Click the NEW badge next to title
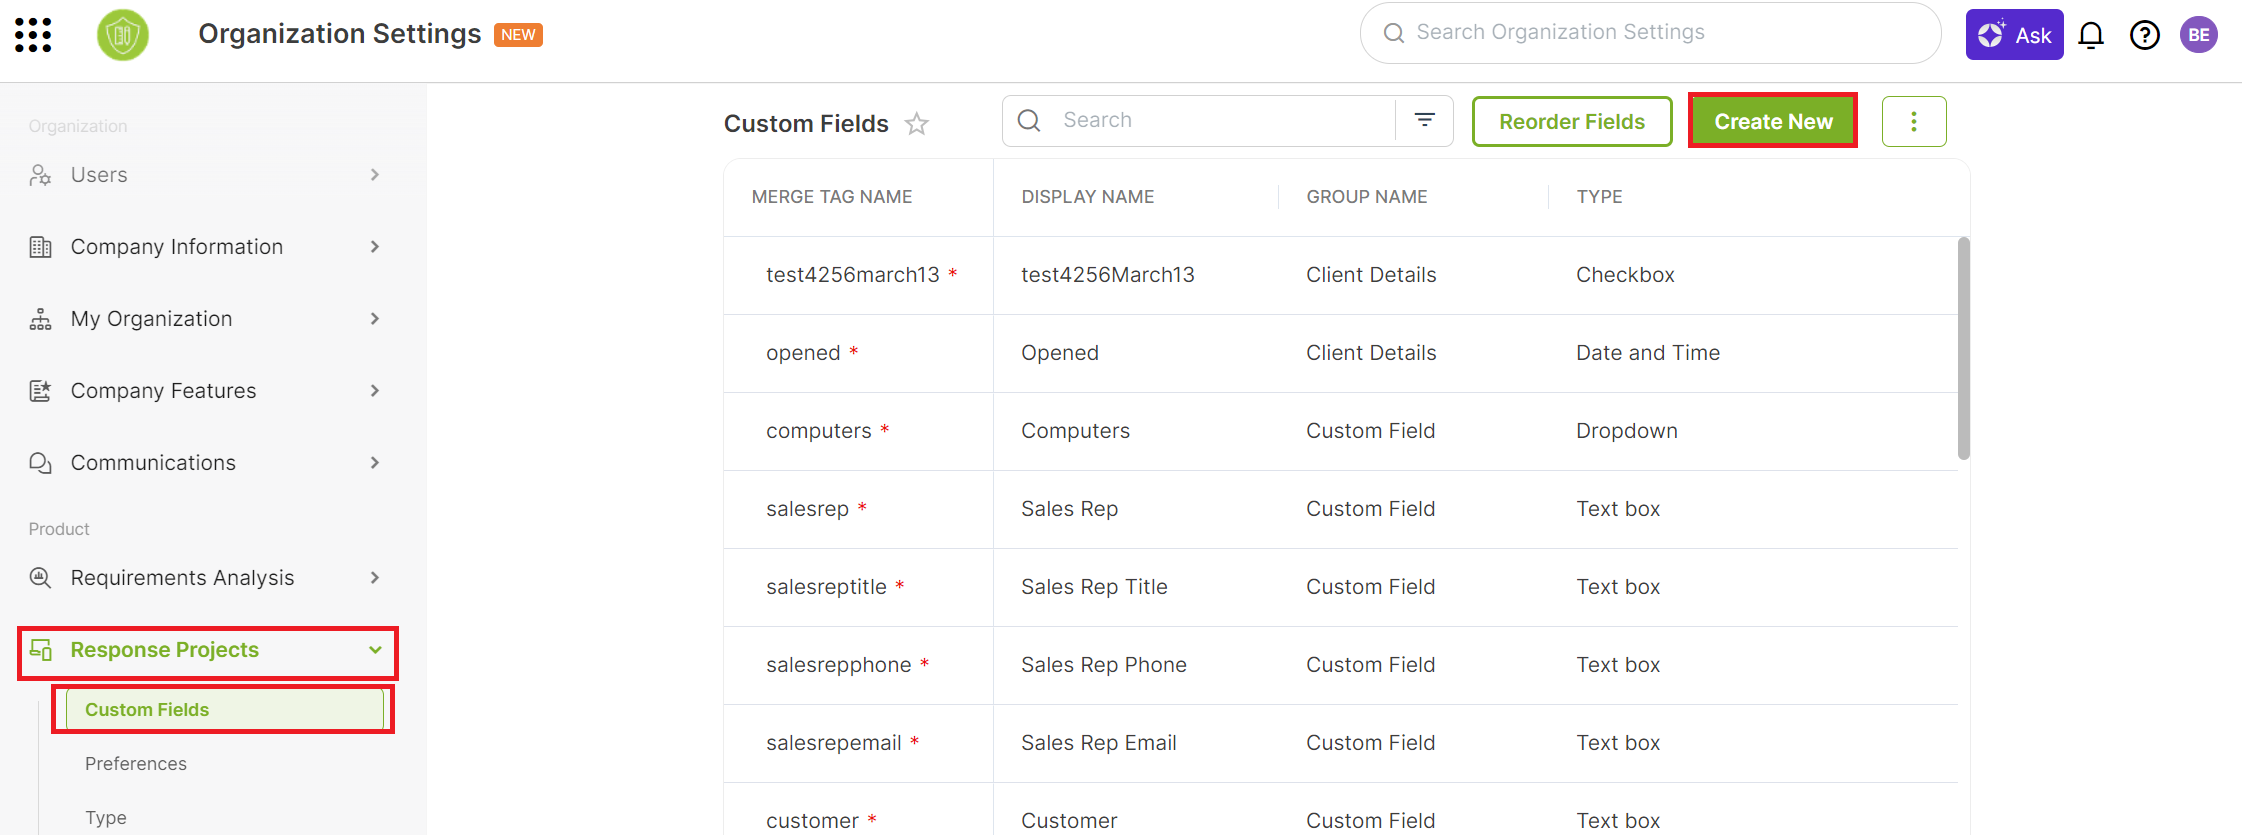 tap(518, 35)
